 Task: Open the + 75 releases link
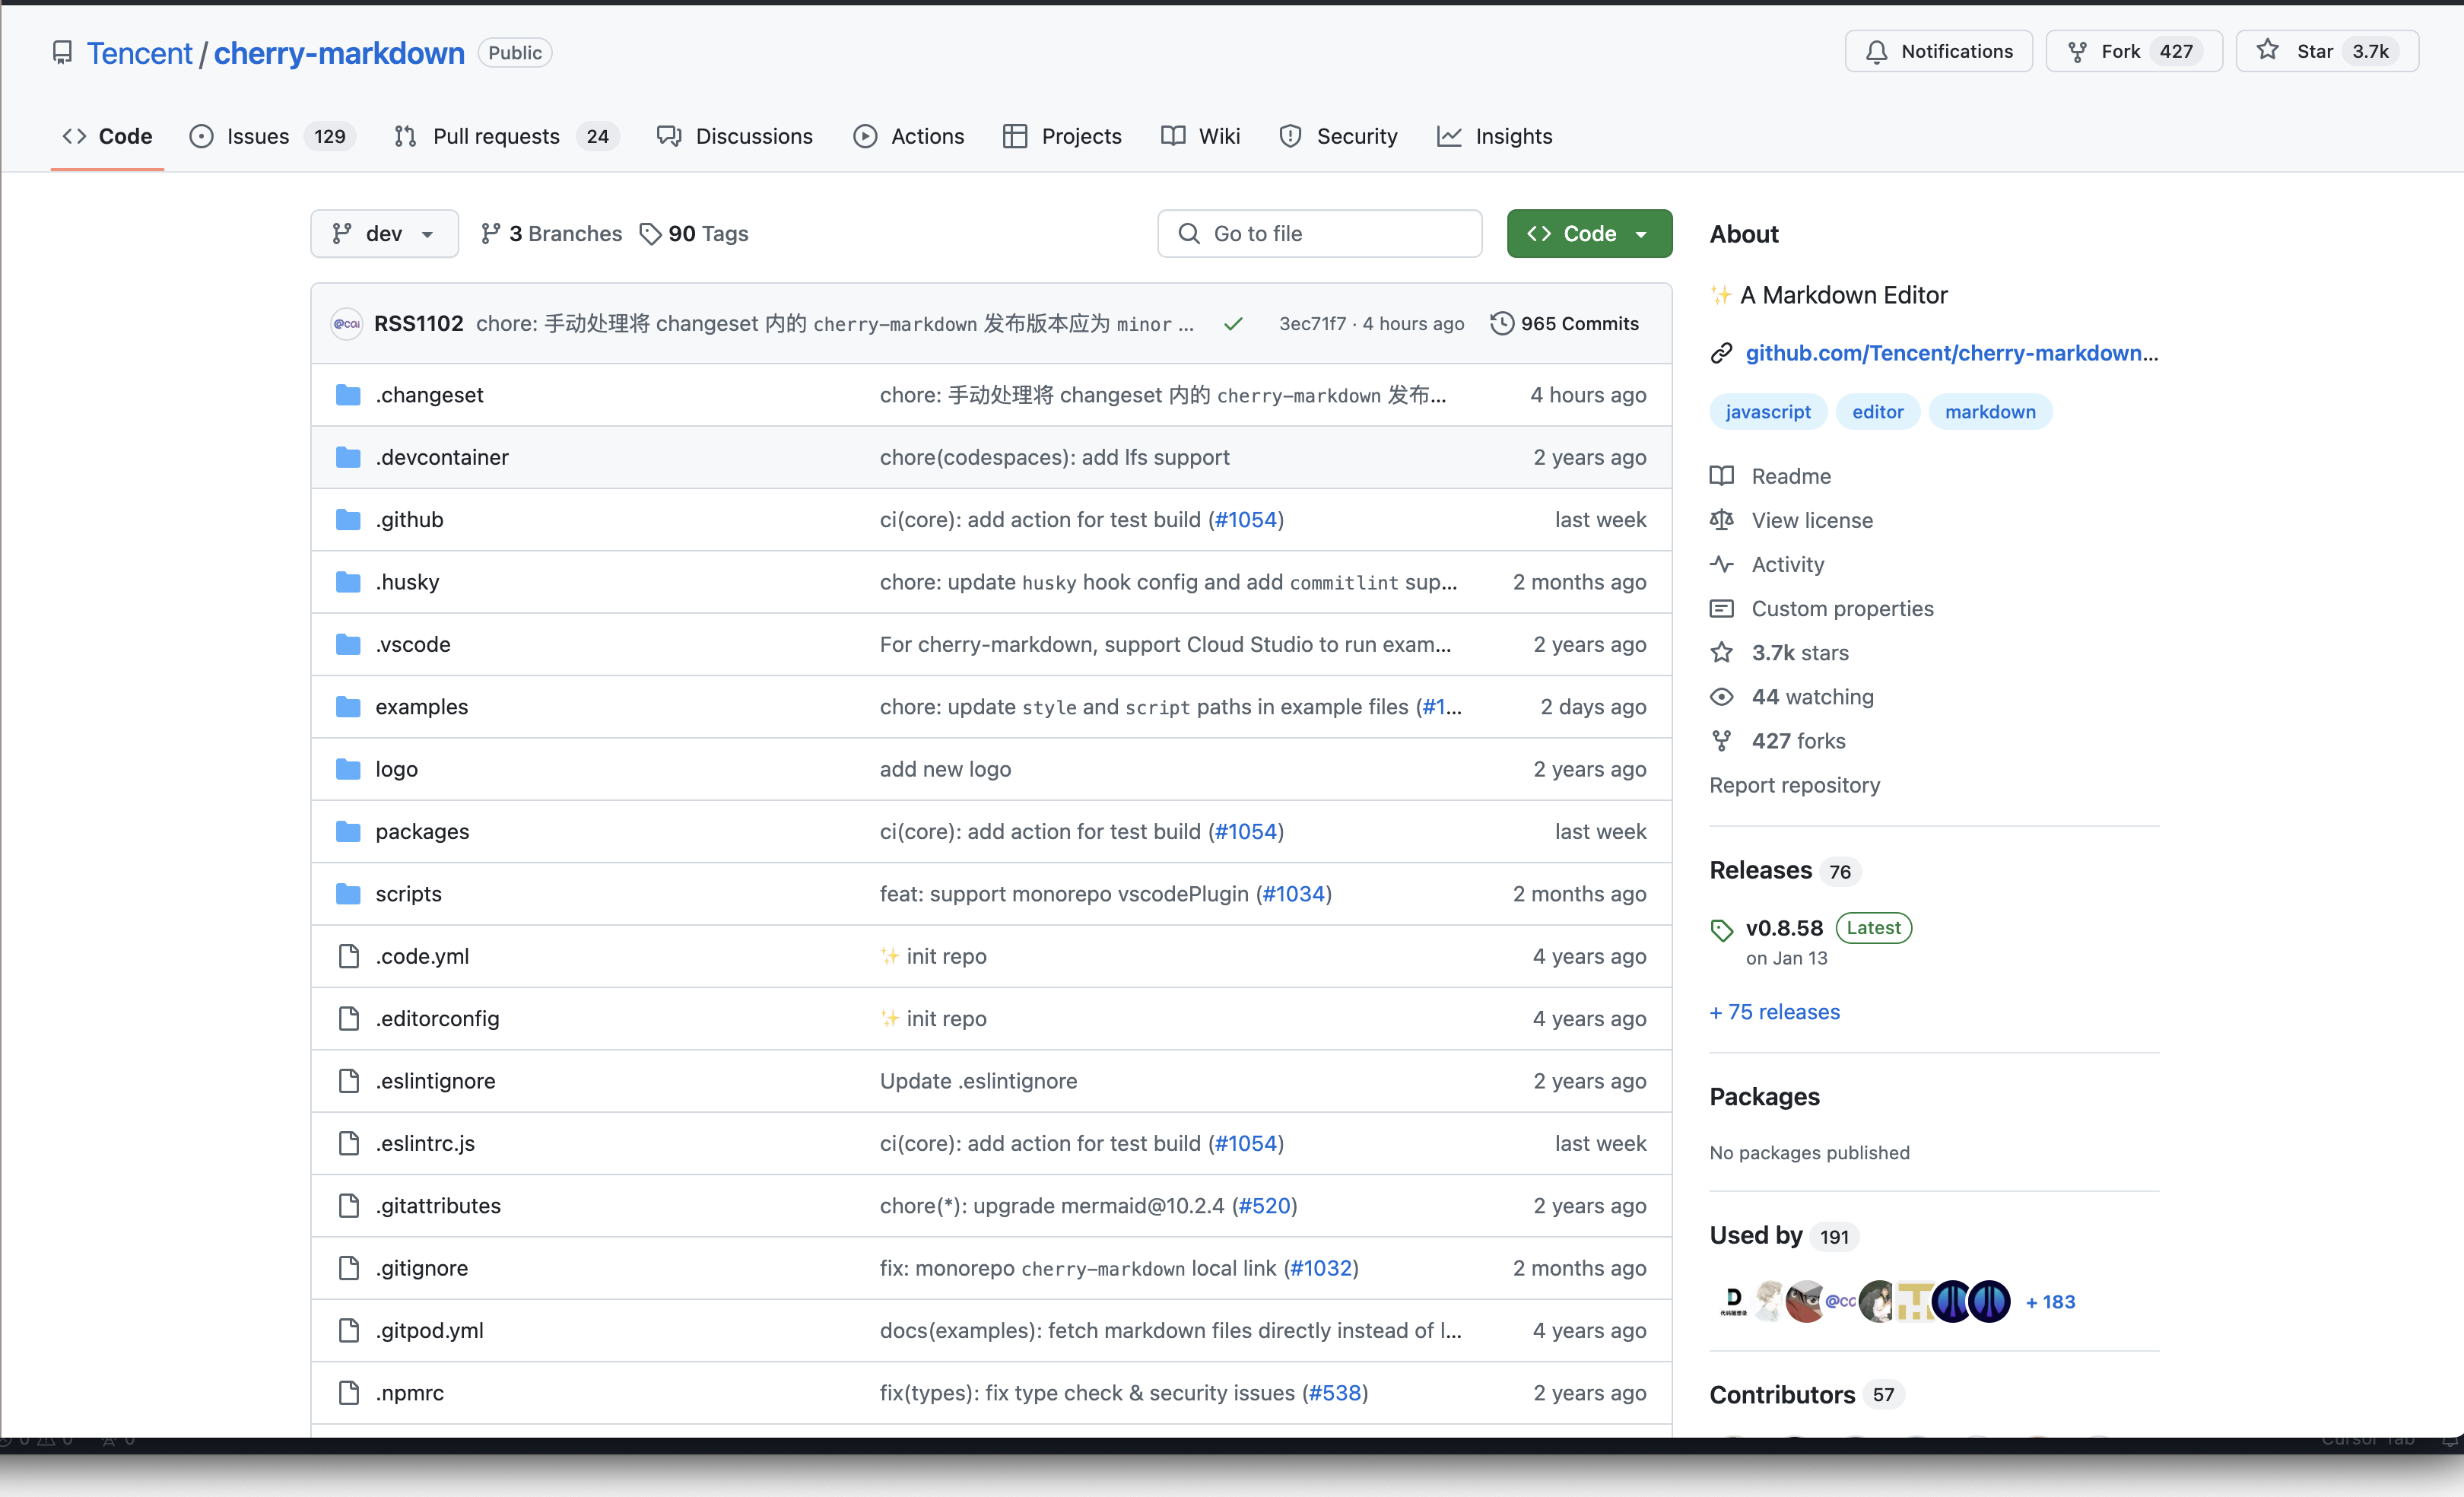1775,1012
